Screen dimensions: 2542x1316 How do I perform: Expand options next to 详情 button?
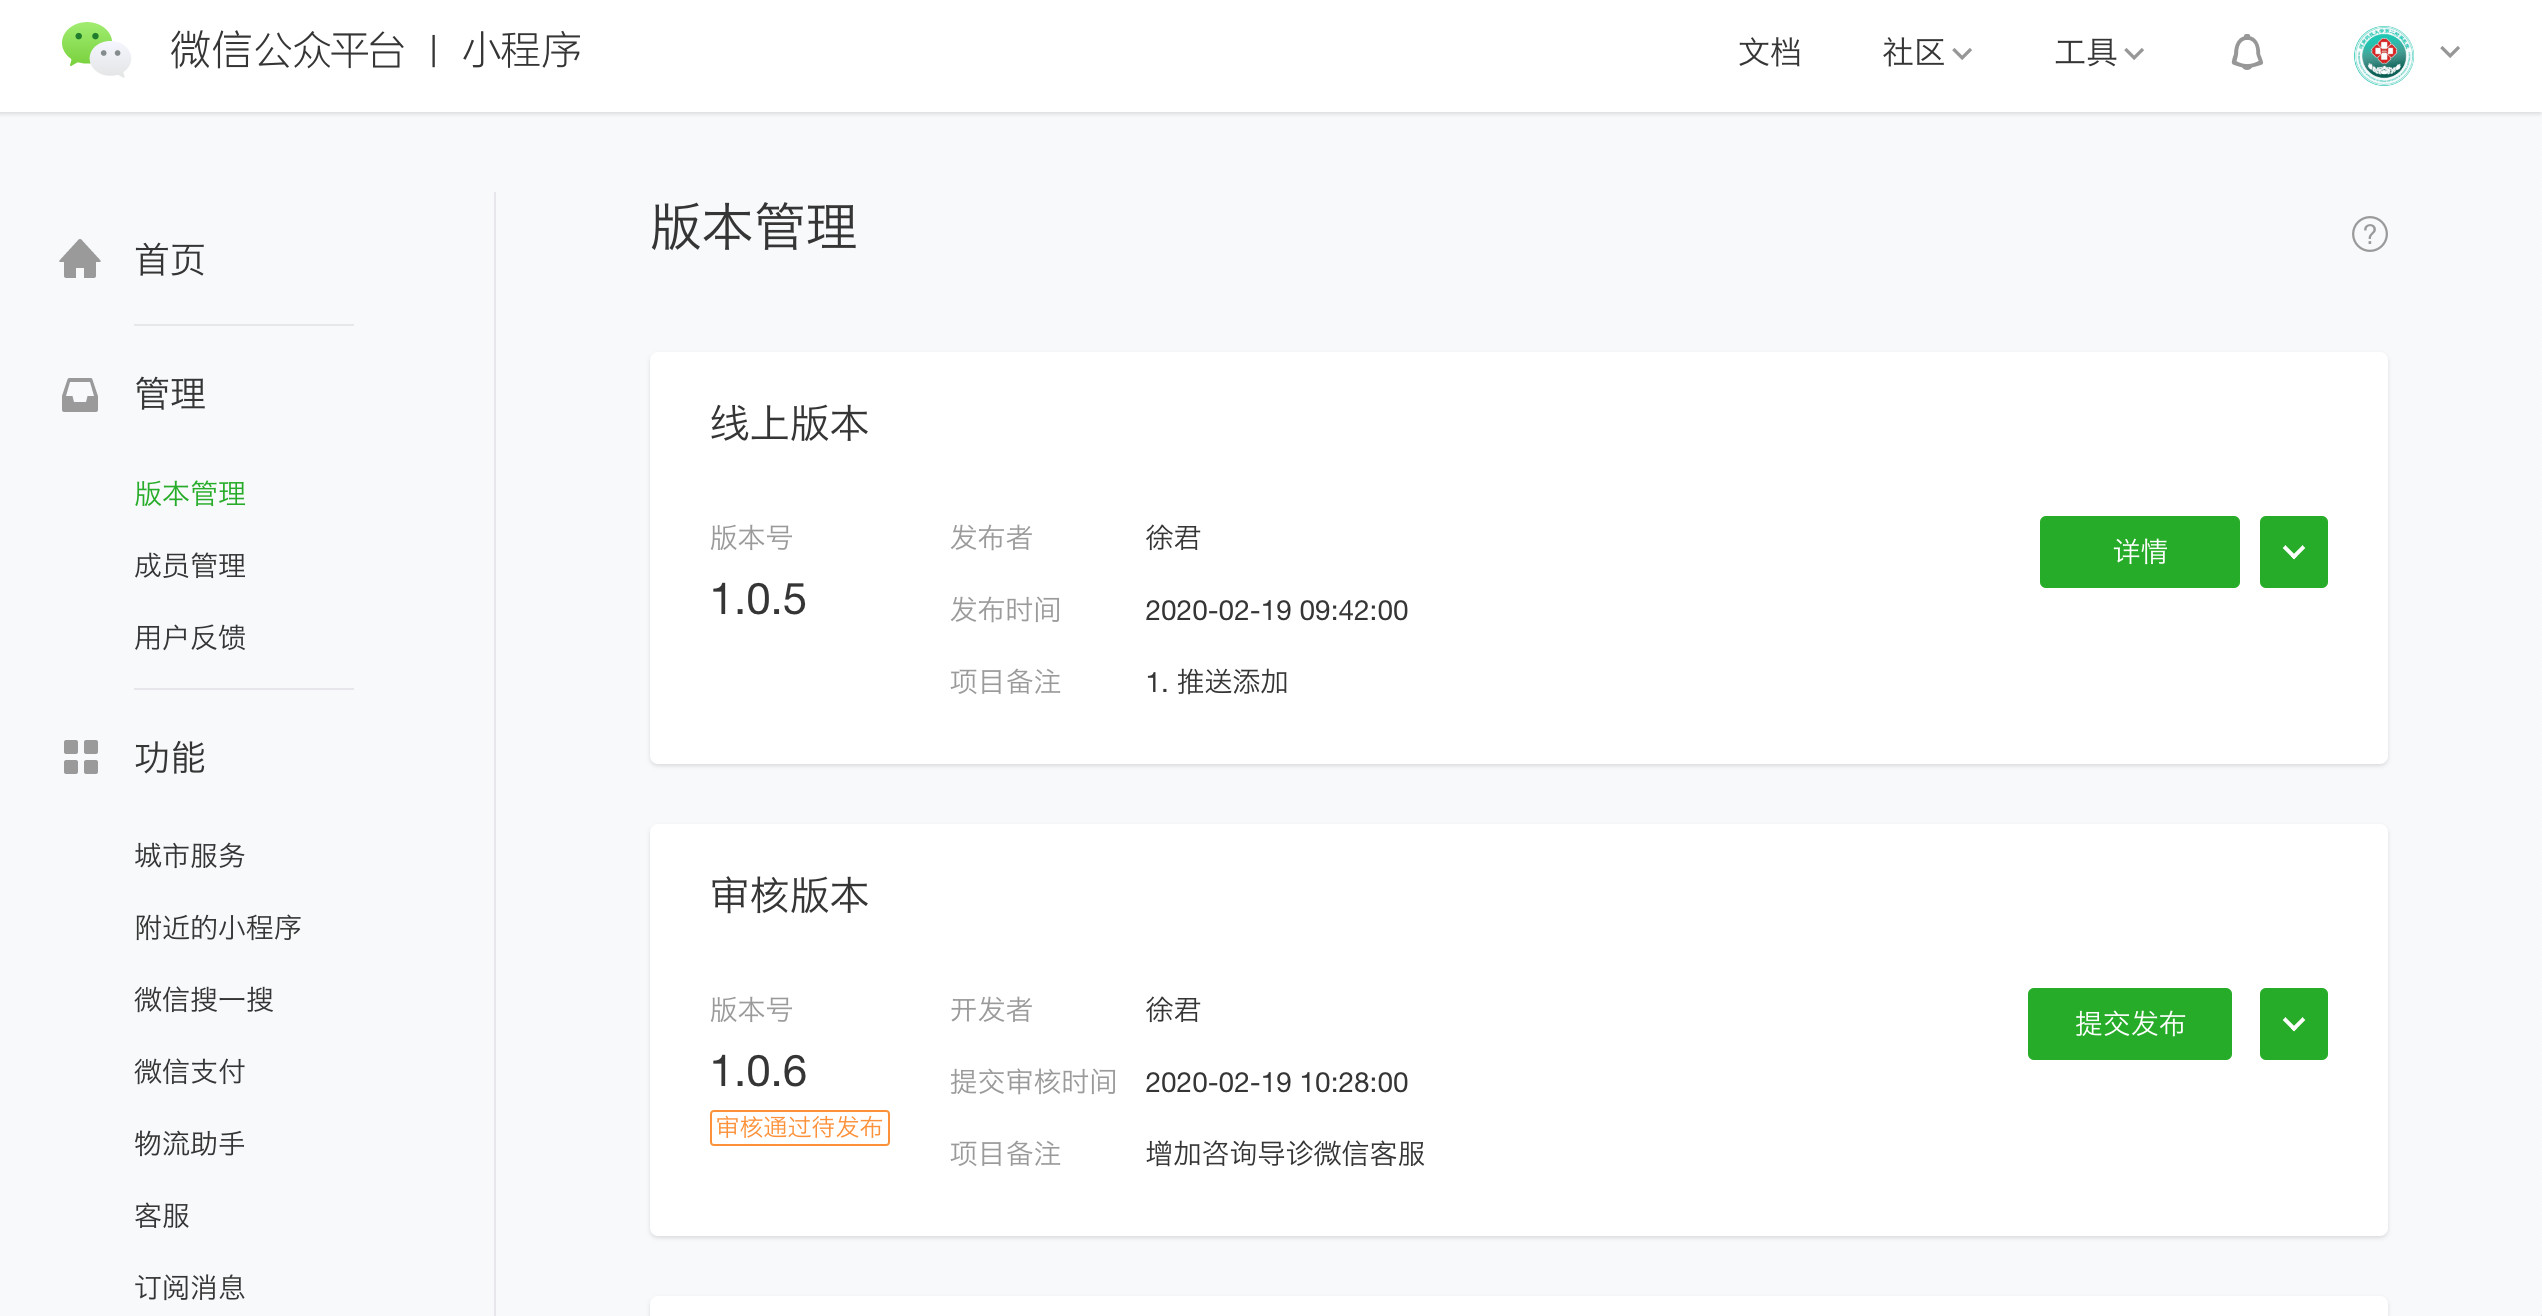2293,552
